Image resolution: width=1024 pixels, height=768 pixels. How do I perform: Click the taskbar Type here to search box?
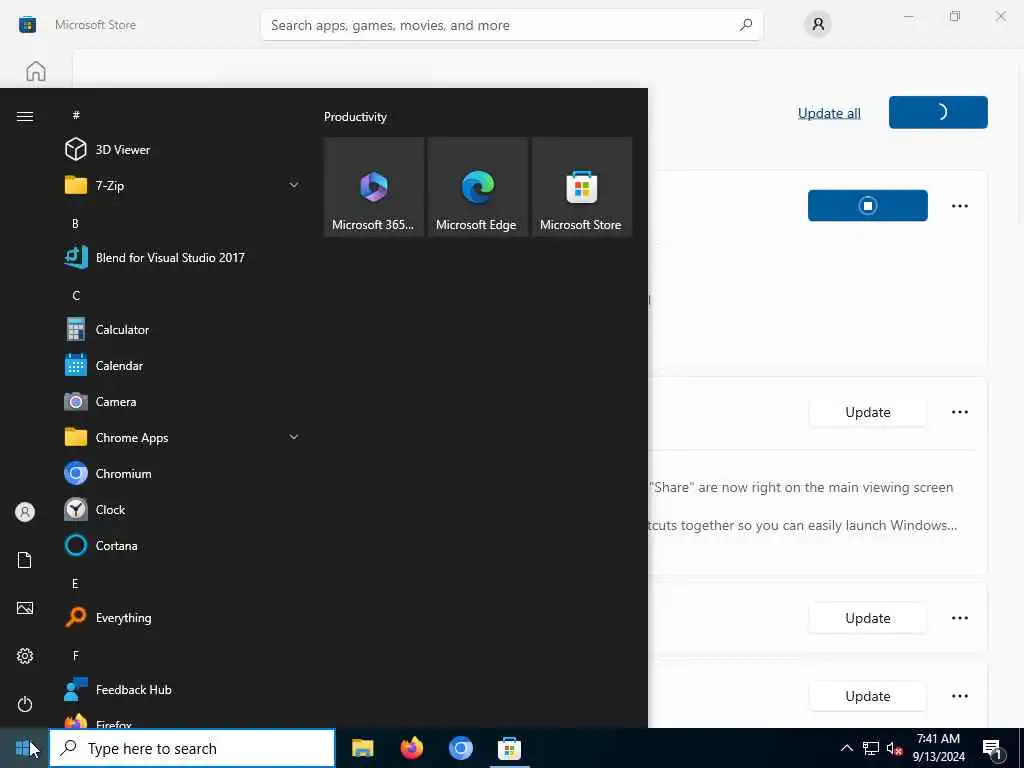[x=193, y=748]
